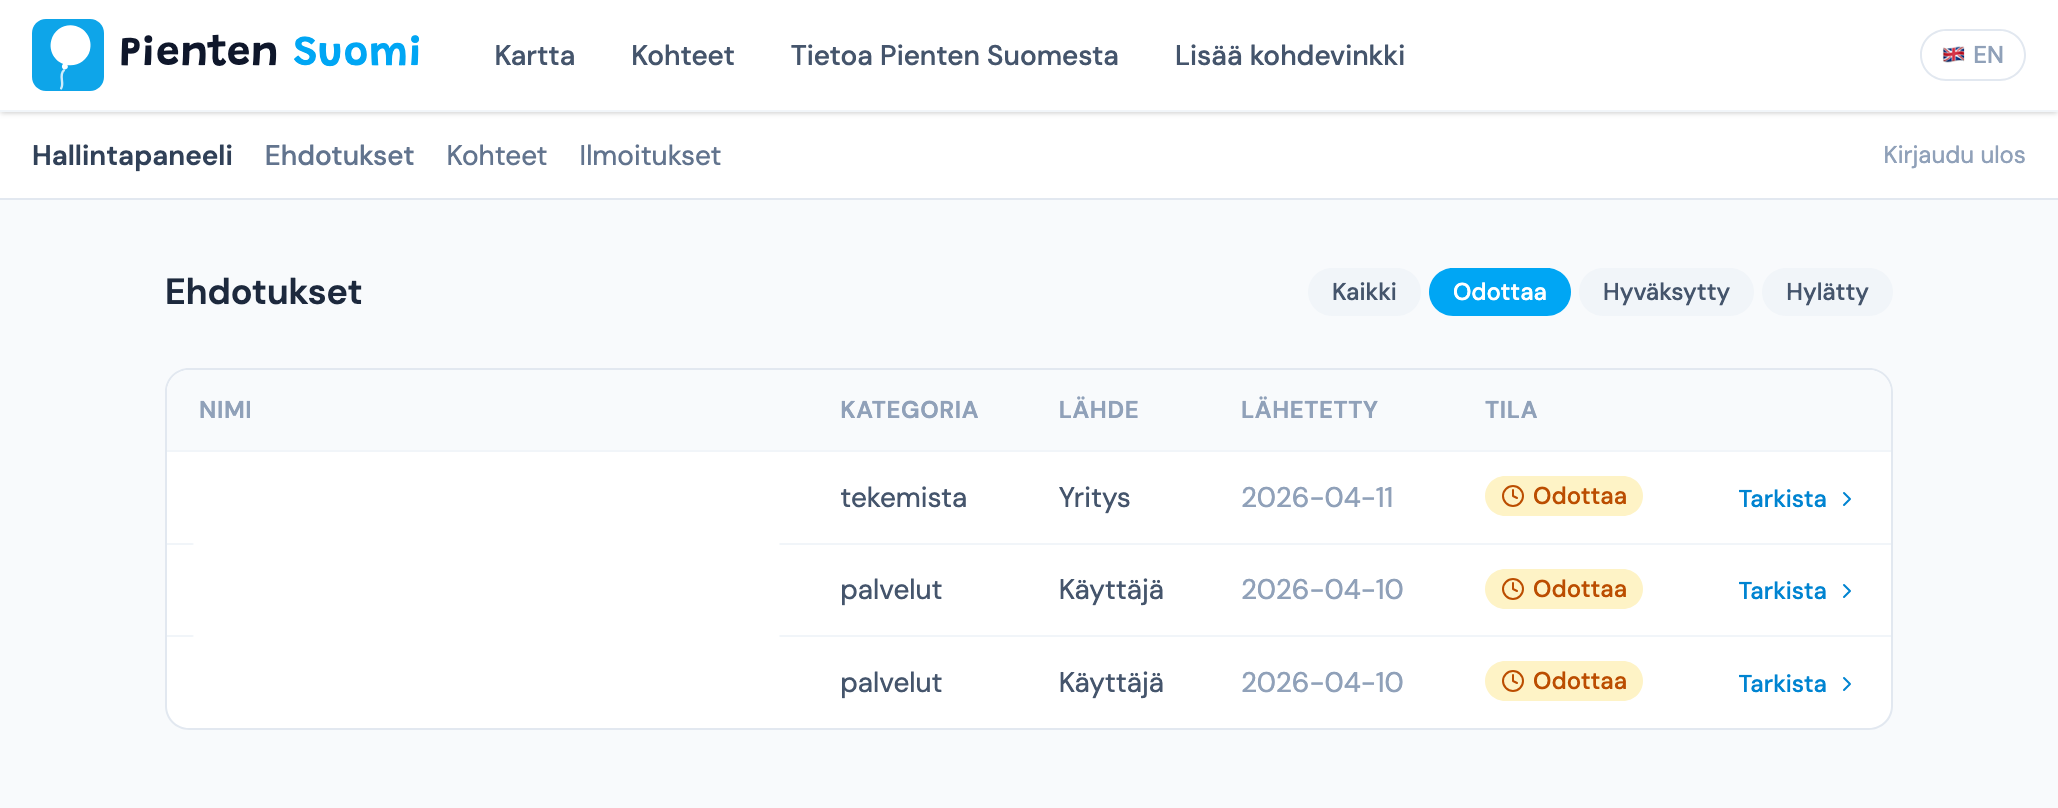Screen dimensions: 2058x808
Task: Click the Pienten Suomi balloon logo
Action: [x=68, y=55]
